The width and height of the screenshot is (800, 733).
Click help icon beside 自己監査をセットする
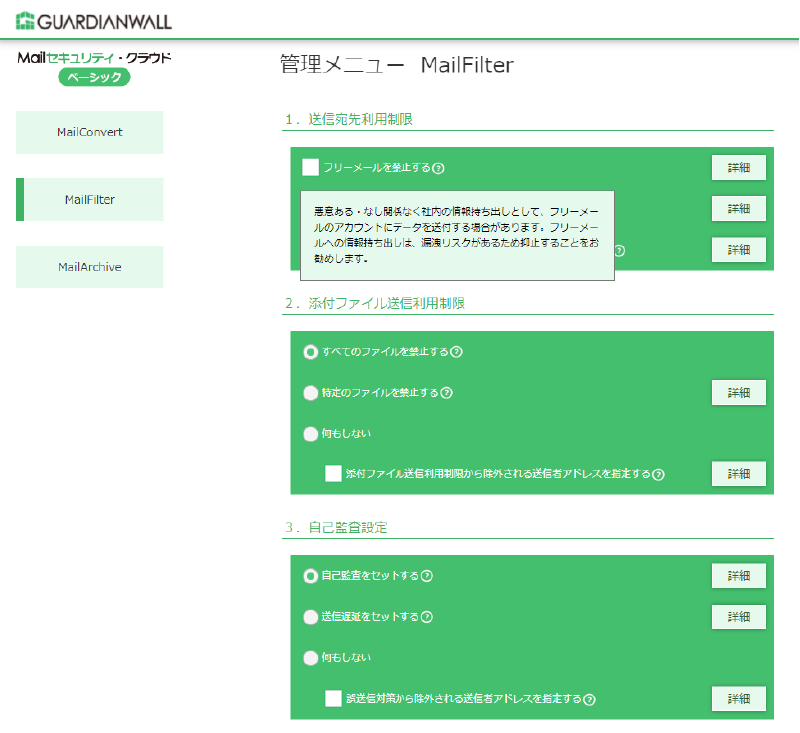(x=426, y=576)
